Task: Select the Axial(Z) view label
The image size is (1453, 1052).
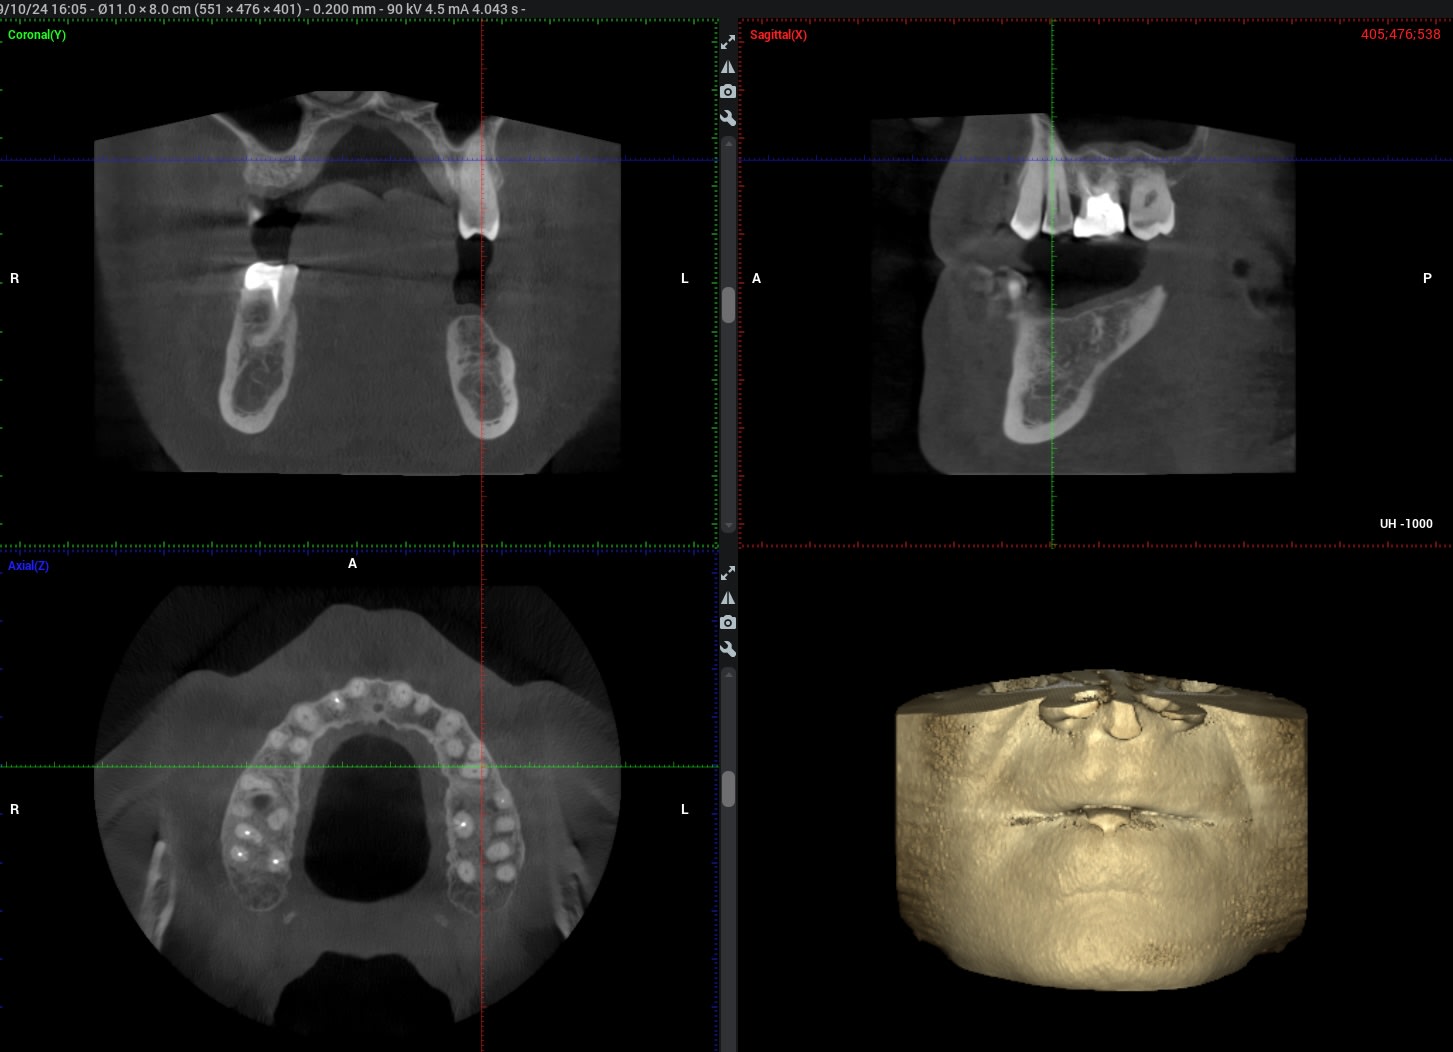Action: (x=29, y=566)
